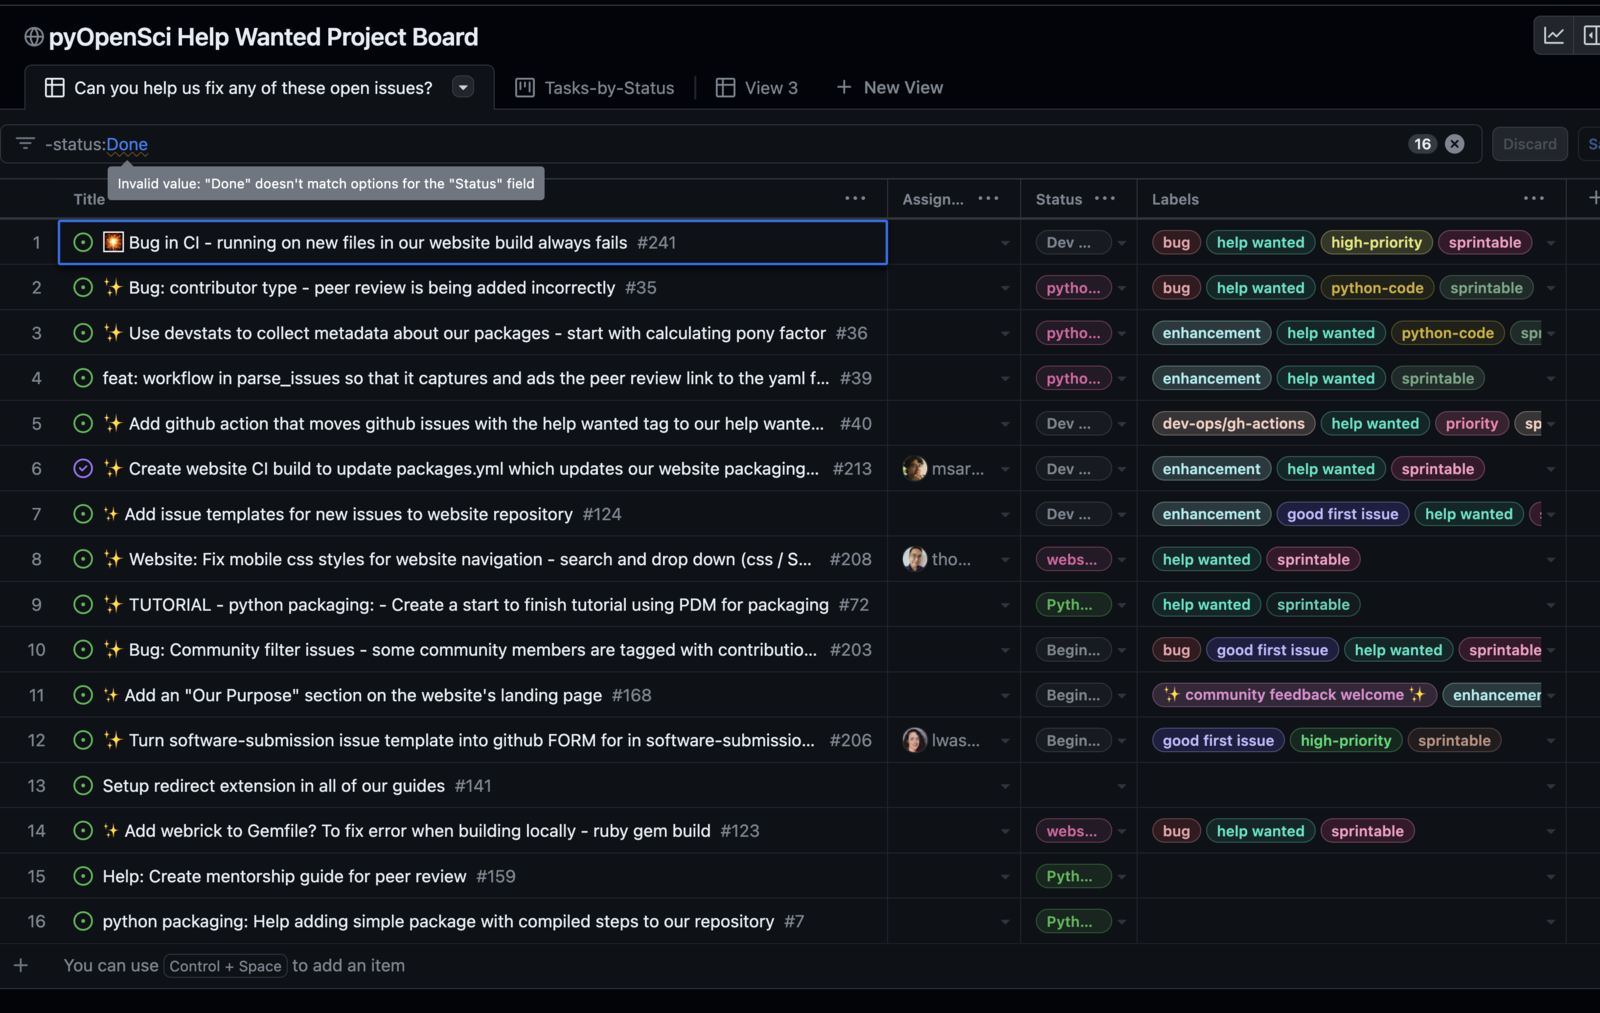The height and width of the screenshot is (1013, 1600).
Task: Create a New View
Action: 890,88
